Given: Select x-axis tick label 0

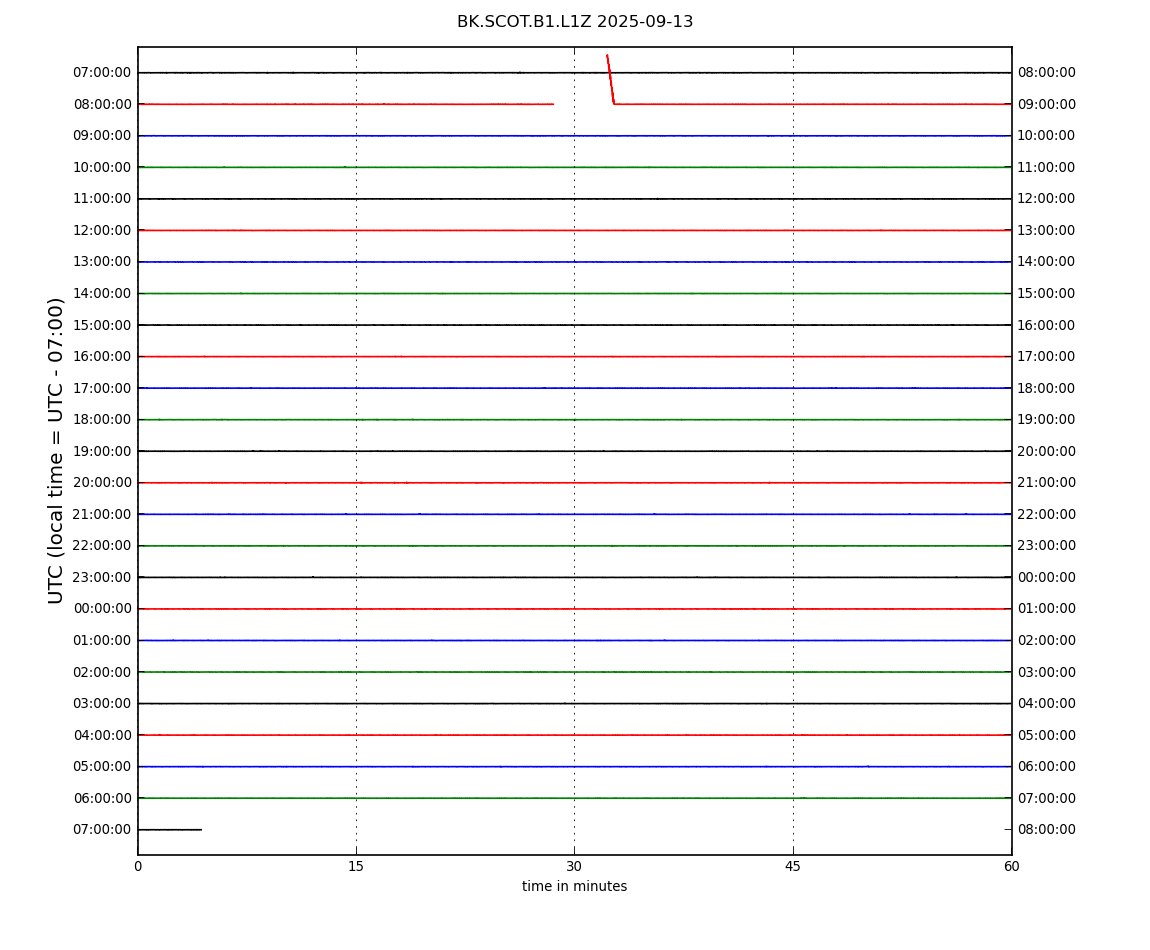Looking at the screenshot, I should (x=138, y=866).
